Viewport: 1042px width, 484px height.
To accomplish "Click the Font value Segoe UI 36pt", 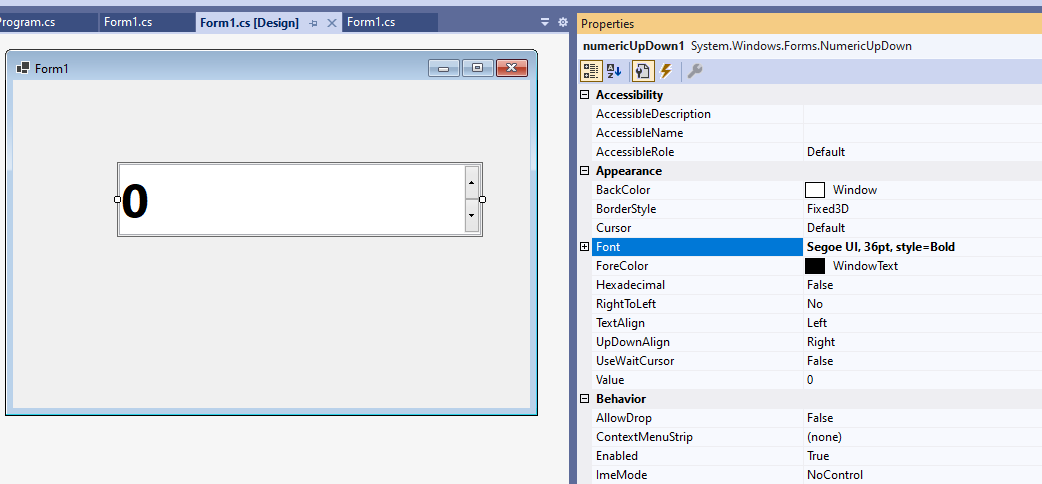I will (x=881, y=247).
